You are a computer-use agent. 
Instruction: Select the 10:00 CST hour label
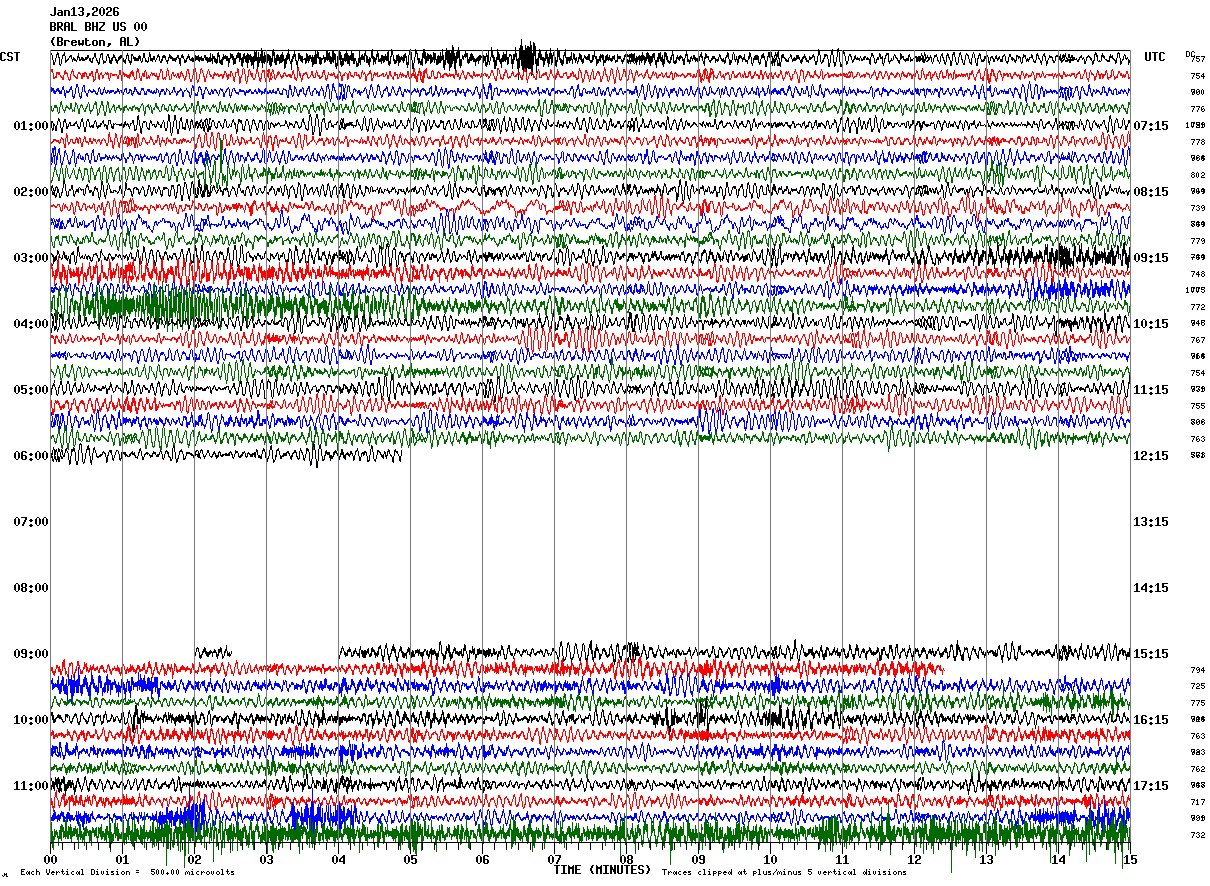pos(31,720)
